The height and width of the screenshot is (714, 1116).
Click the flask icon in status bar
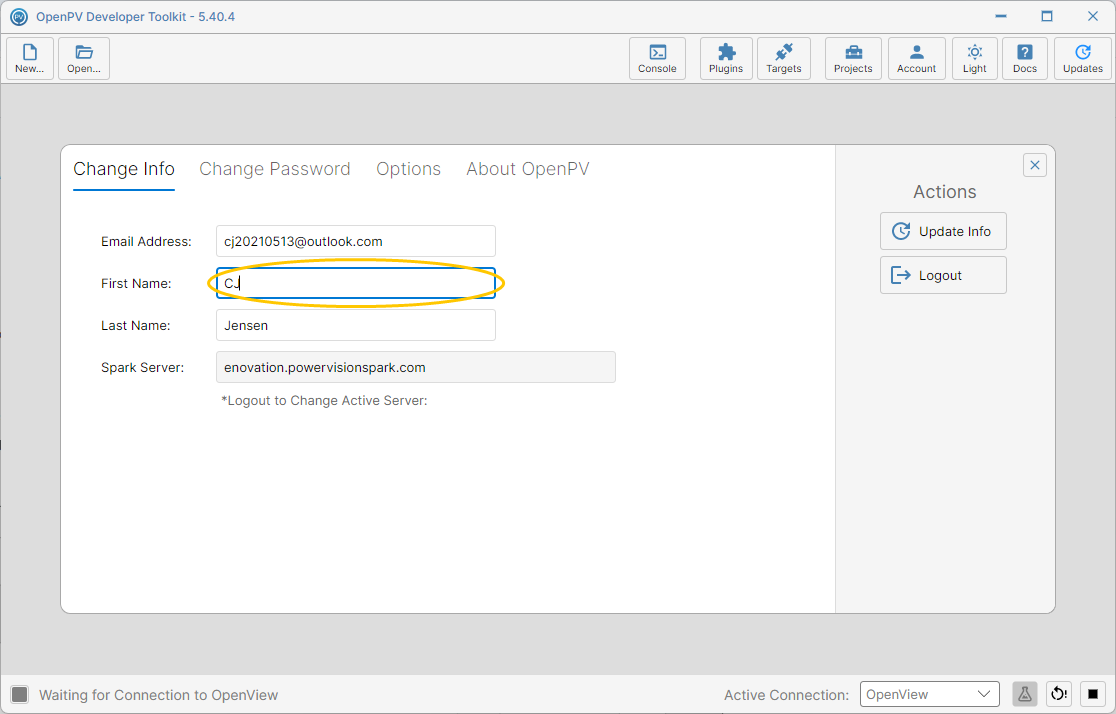point(1025,694)
